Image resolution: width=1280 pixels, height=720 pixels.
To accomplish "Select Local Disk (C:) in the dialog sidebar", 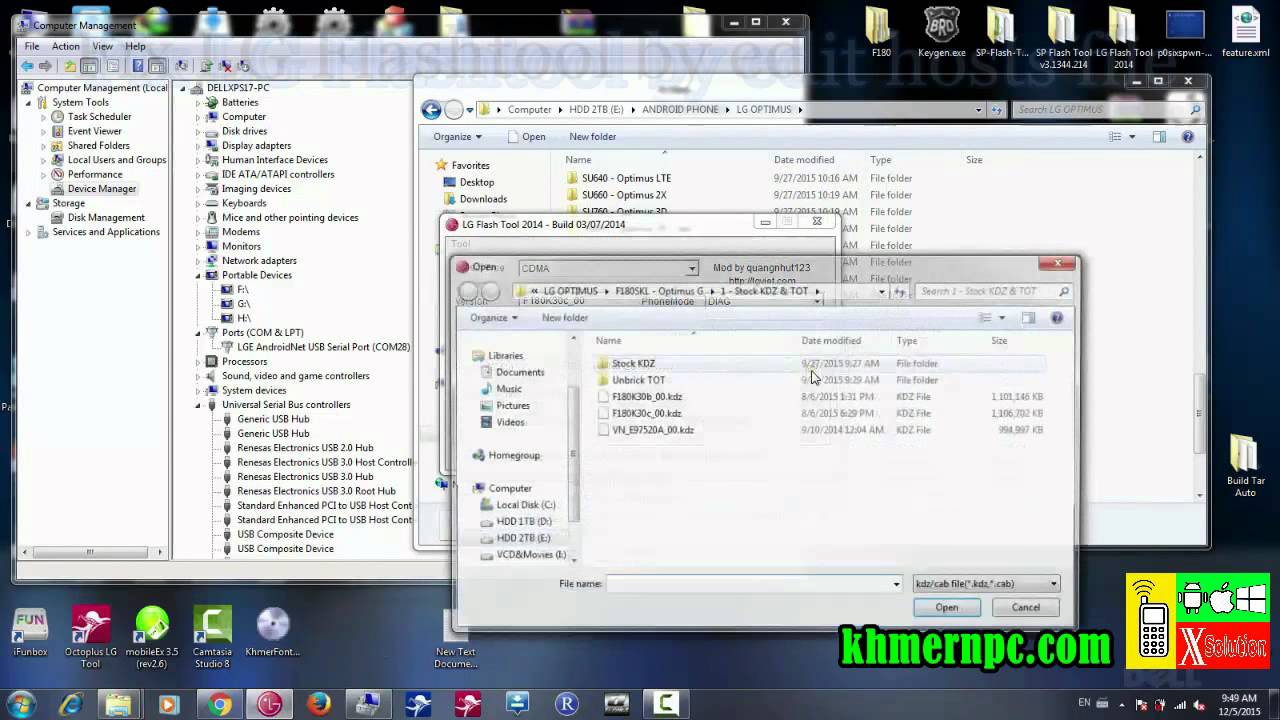I will coord(526,505).
